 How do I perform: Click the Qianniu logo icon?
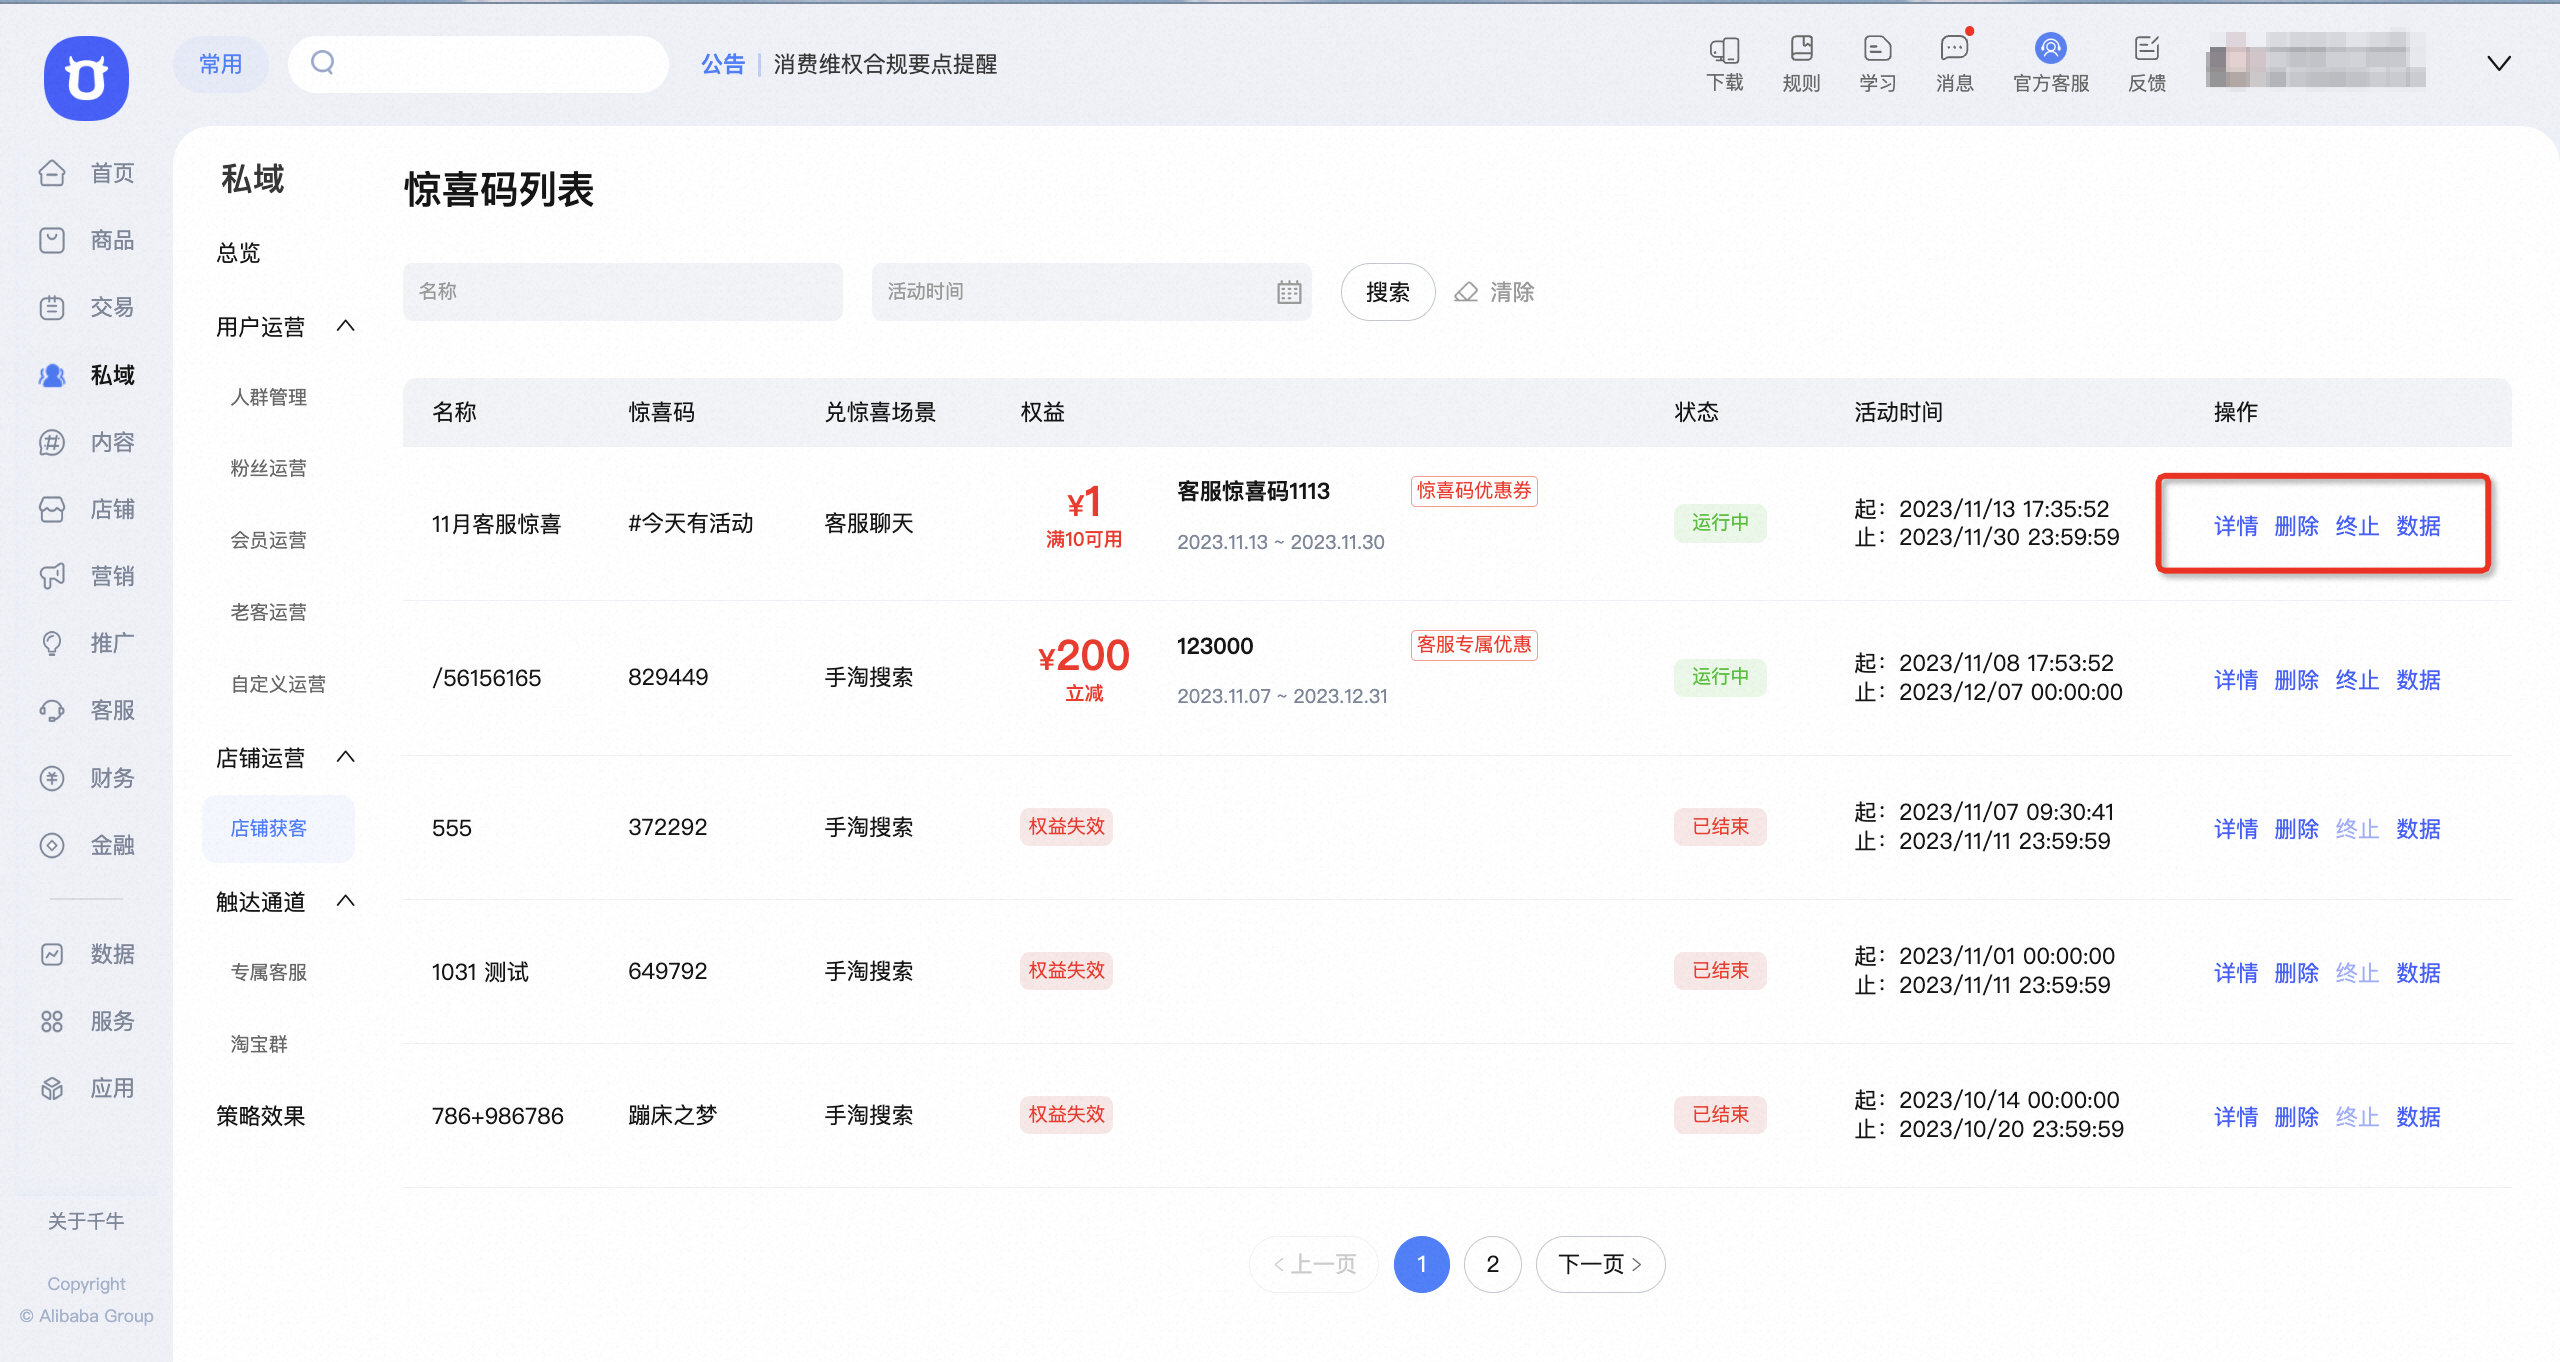pyautogui.click(x=86, y=78)
